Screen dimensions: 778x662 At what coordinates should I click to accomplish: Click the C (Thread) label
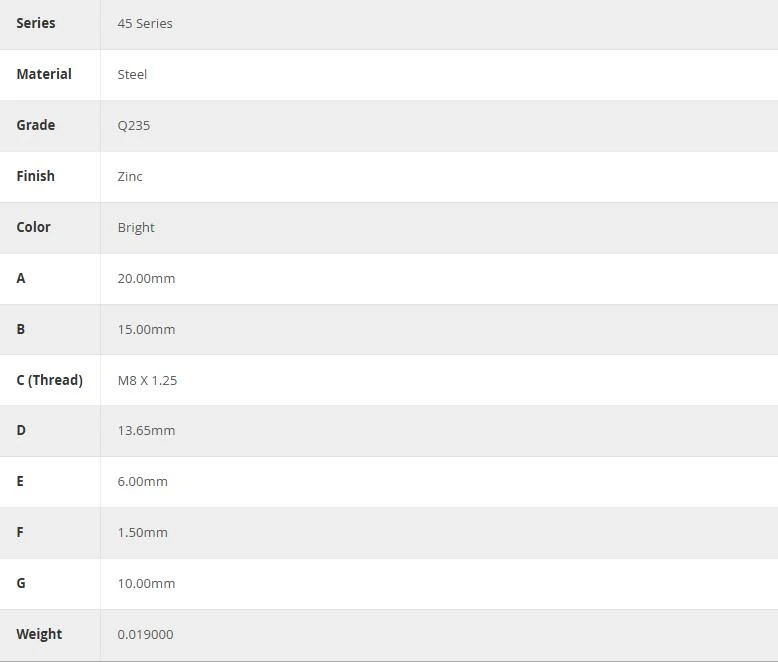(x=50, y=380)
